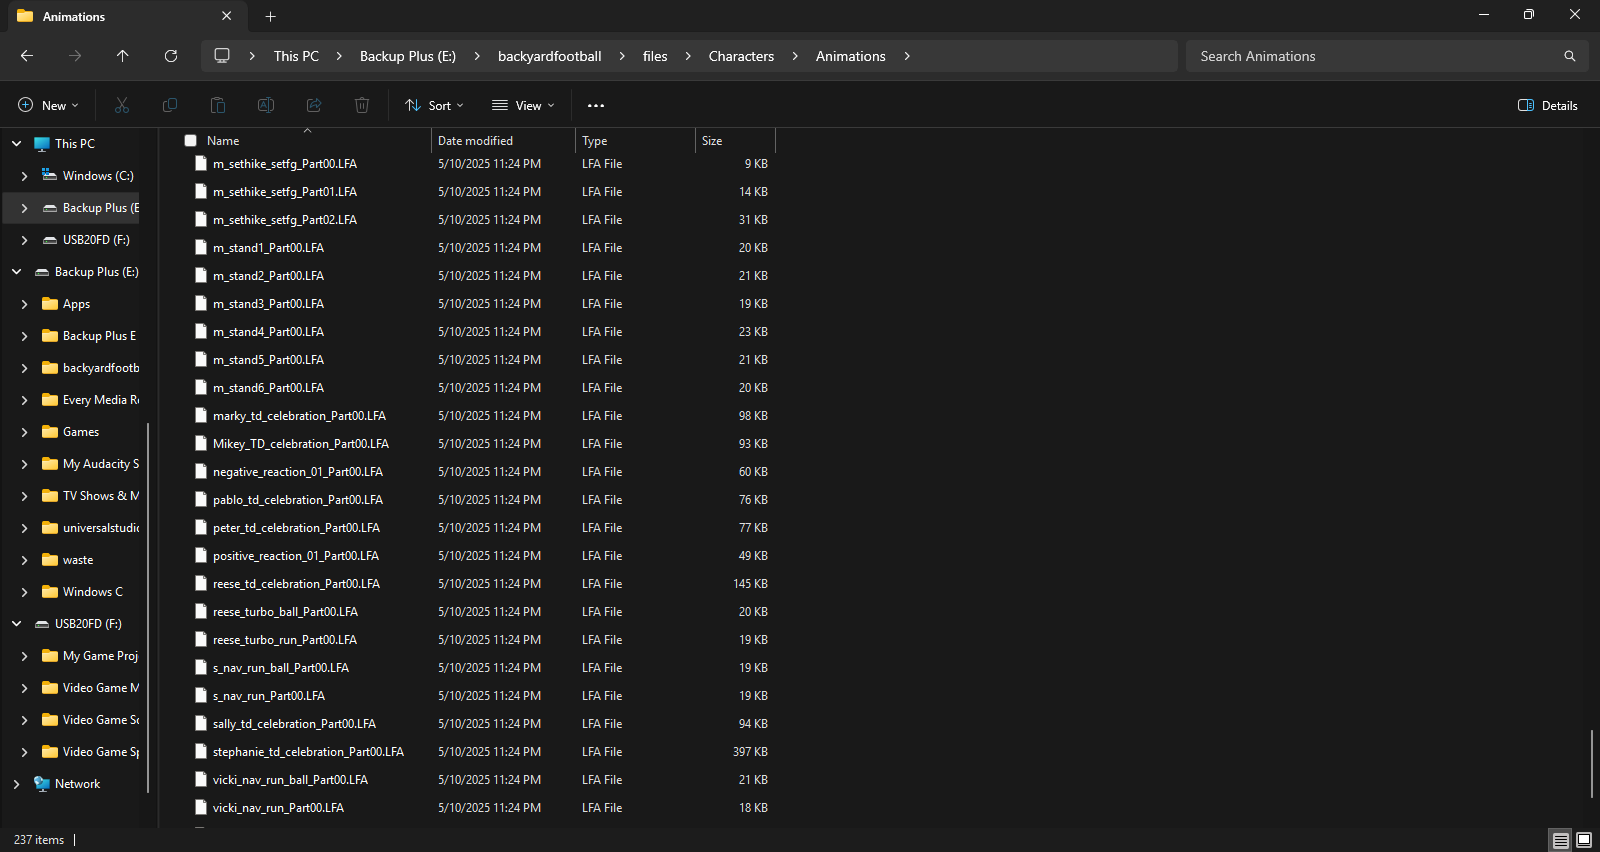Image resolution: width=1600 pixels, height=852 pixels.
Task: Switch to details list view icon
Action: coord(1560,840)
